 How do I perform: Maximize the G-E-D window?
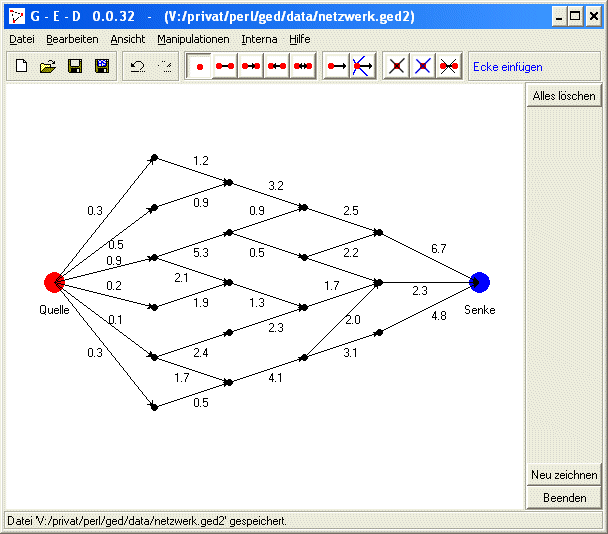point(576,17)
